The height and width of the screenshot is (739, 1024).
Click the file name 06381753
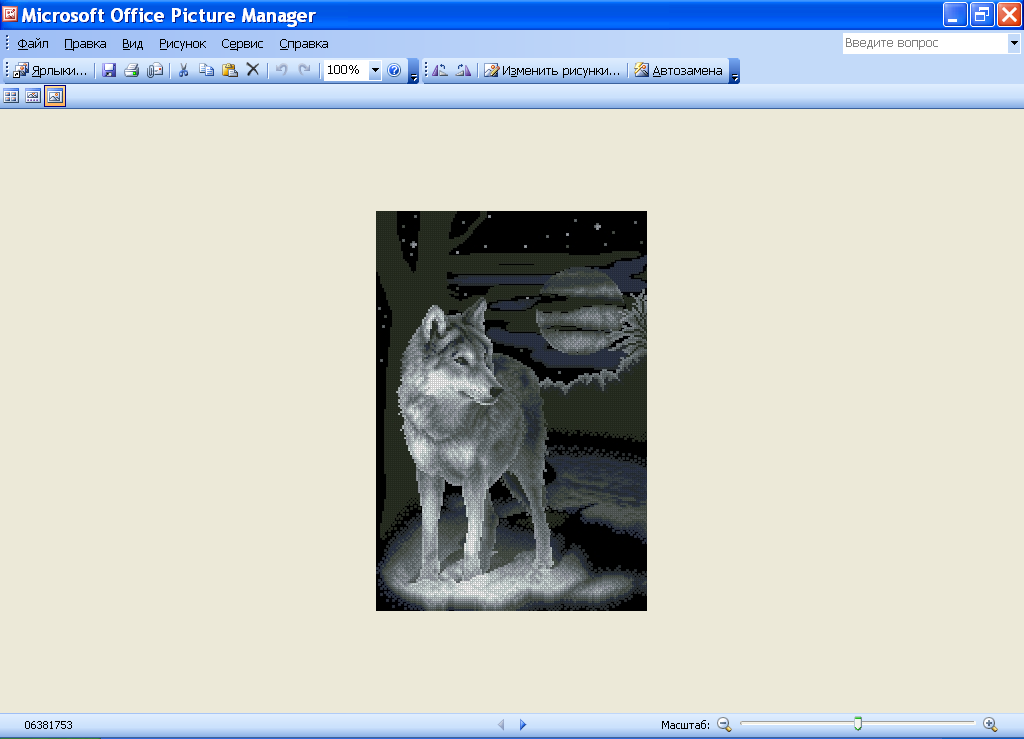tap(48, 725)
